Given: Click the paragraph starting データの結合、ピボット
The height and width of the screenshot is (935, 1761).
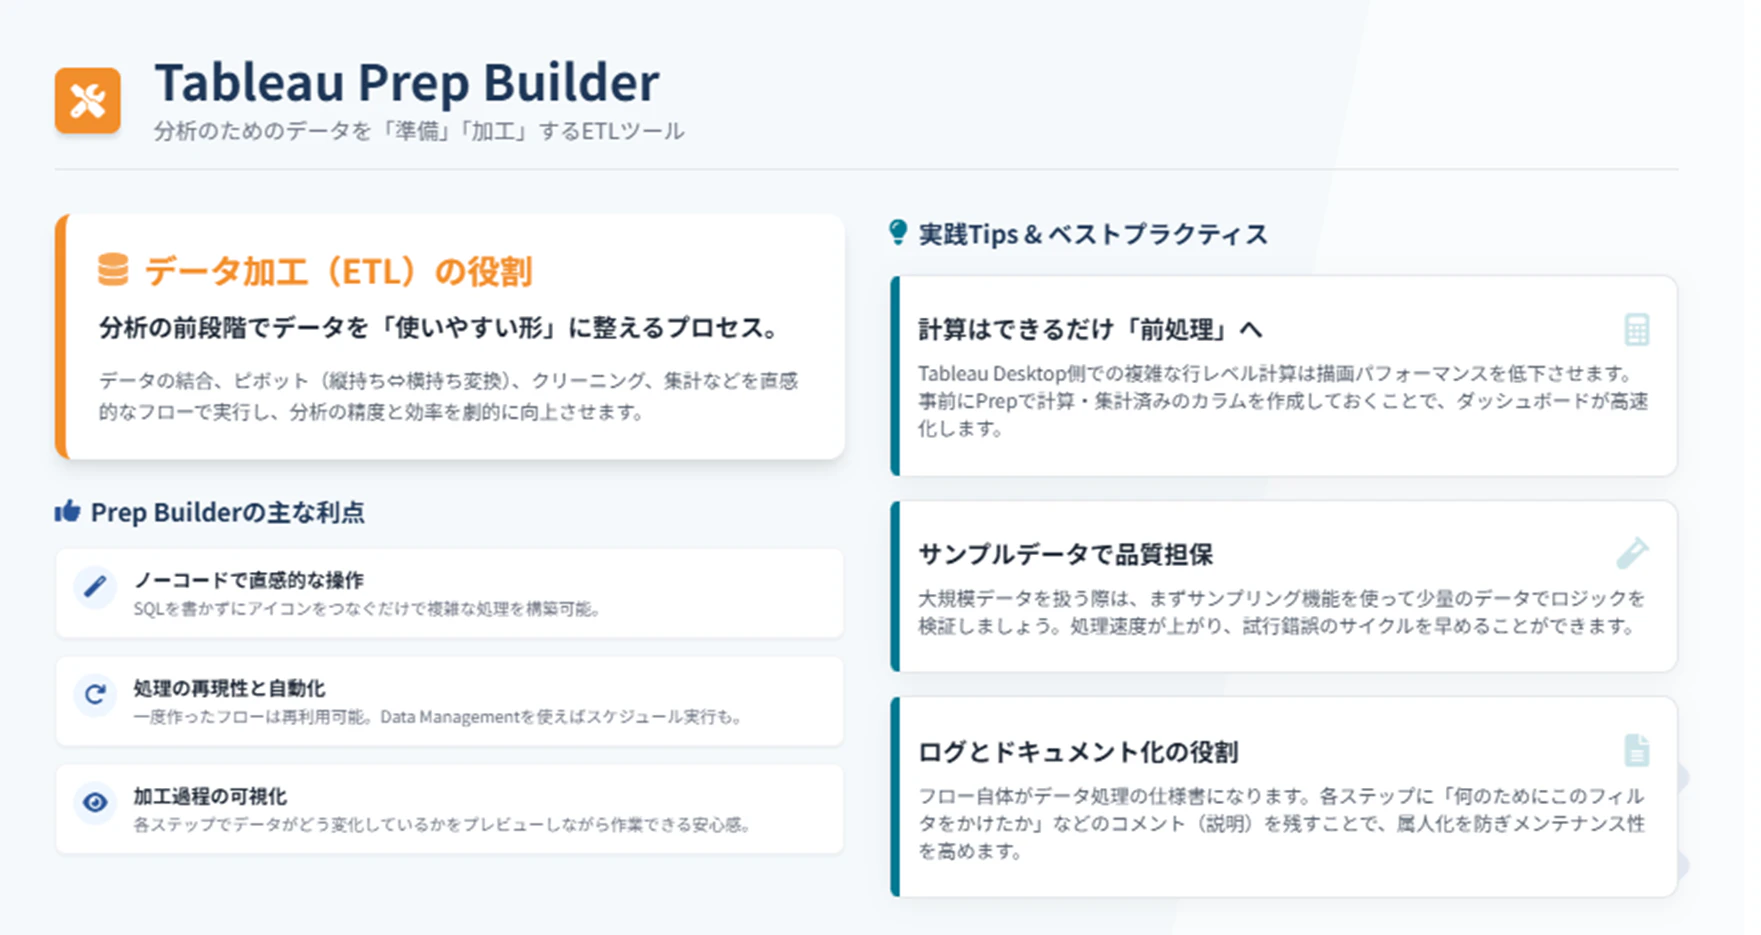Looking at the screenshot, I should 448,396.
